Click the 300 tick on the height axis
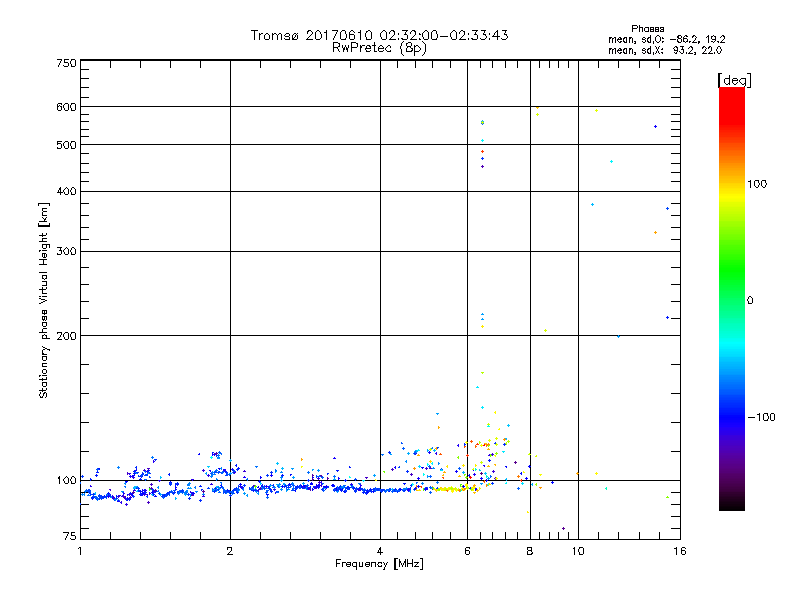The width and height of the screenshot is (800, 600). pos(66,251)
